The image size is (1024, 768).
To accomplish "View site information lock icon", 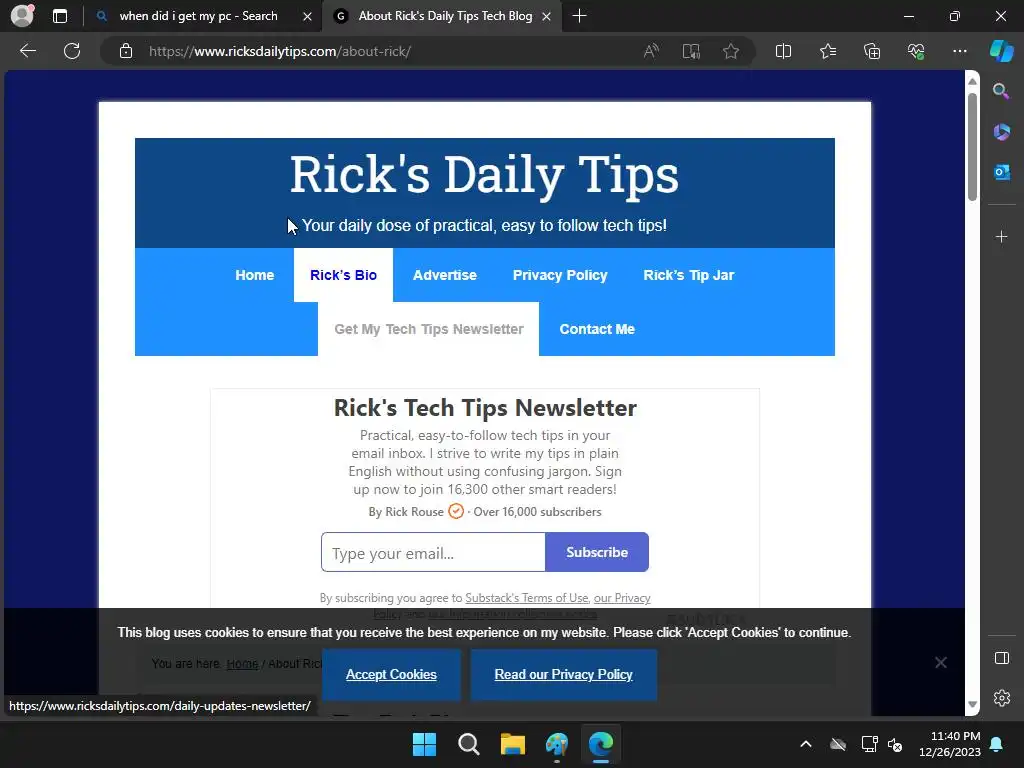I will pyautogui.click(x=126, y=51).
